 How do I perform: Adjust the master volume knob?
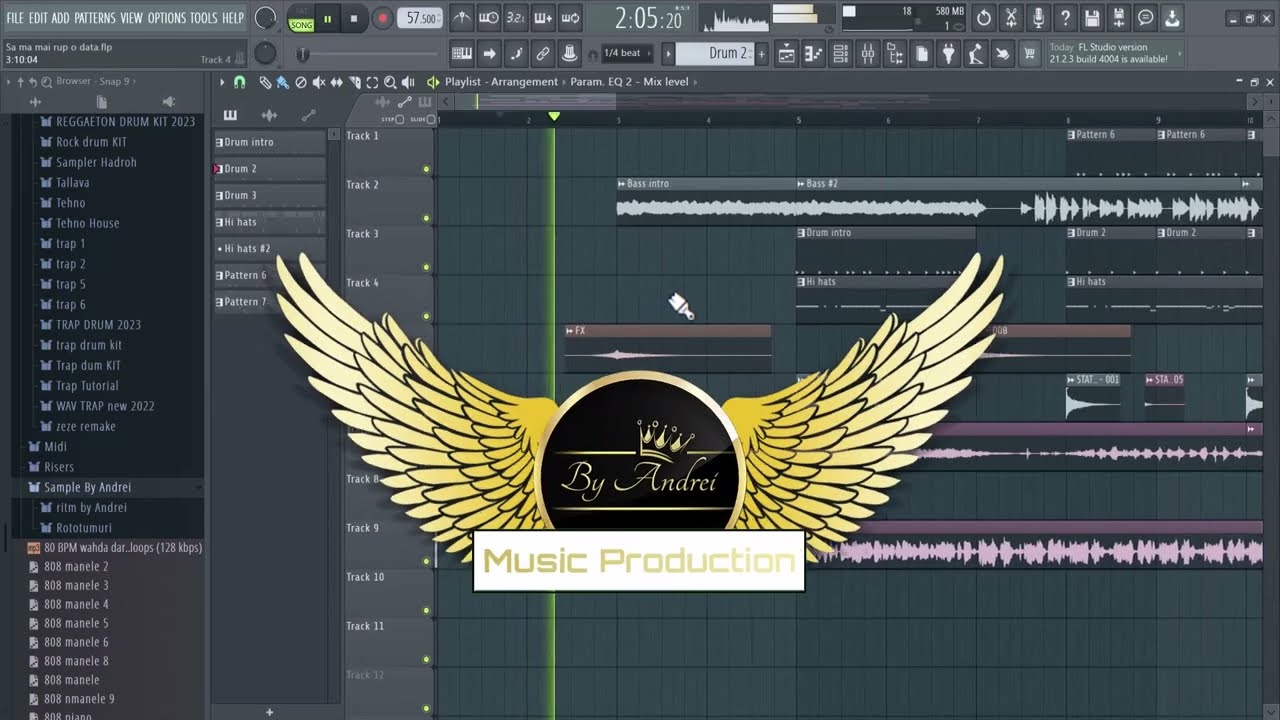coord(265,18)
